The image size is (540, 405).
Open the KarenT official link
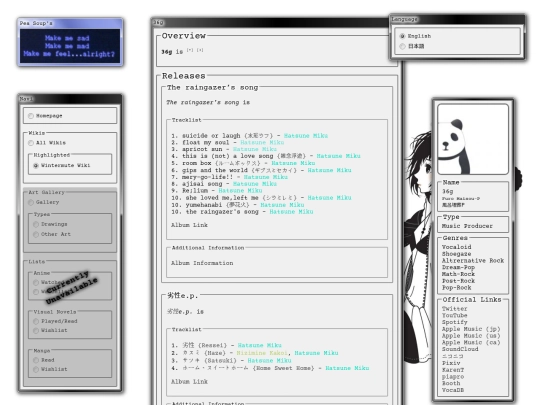pos(453,370)
